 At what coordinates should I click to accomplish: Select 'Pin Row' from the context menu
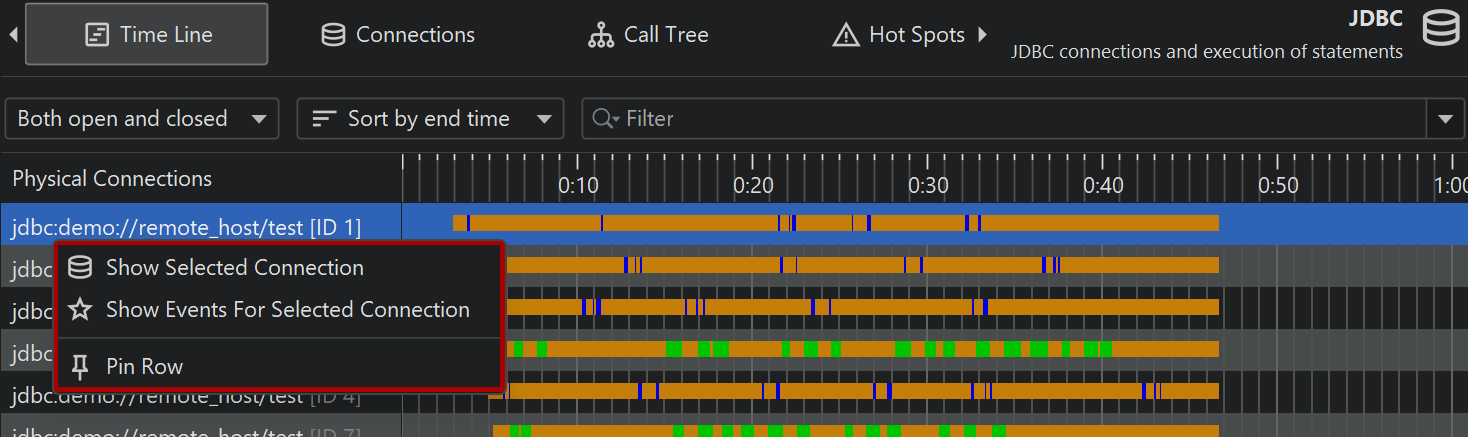click(x=144, y=367)
